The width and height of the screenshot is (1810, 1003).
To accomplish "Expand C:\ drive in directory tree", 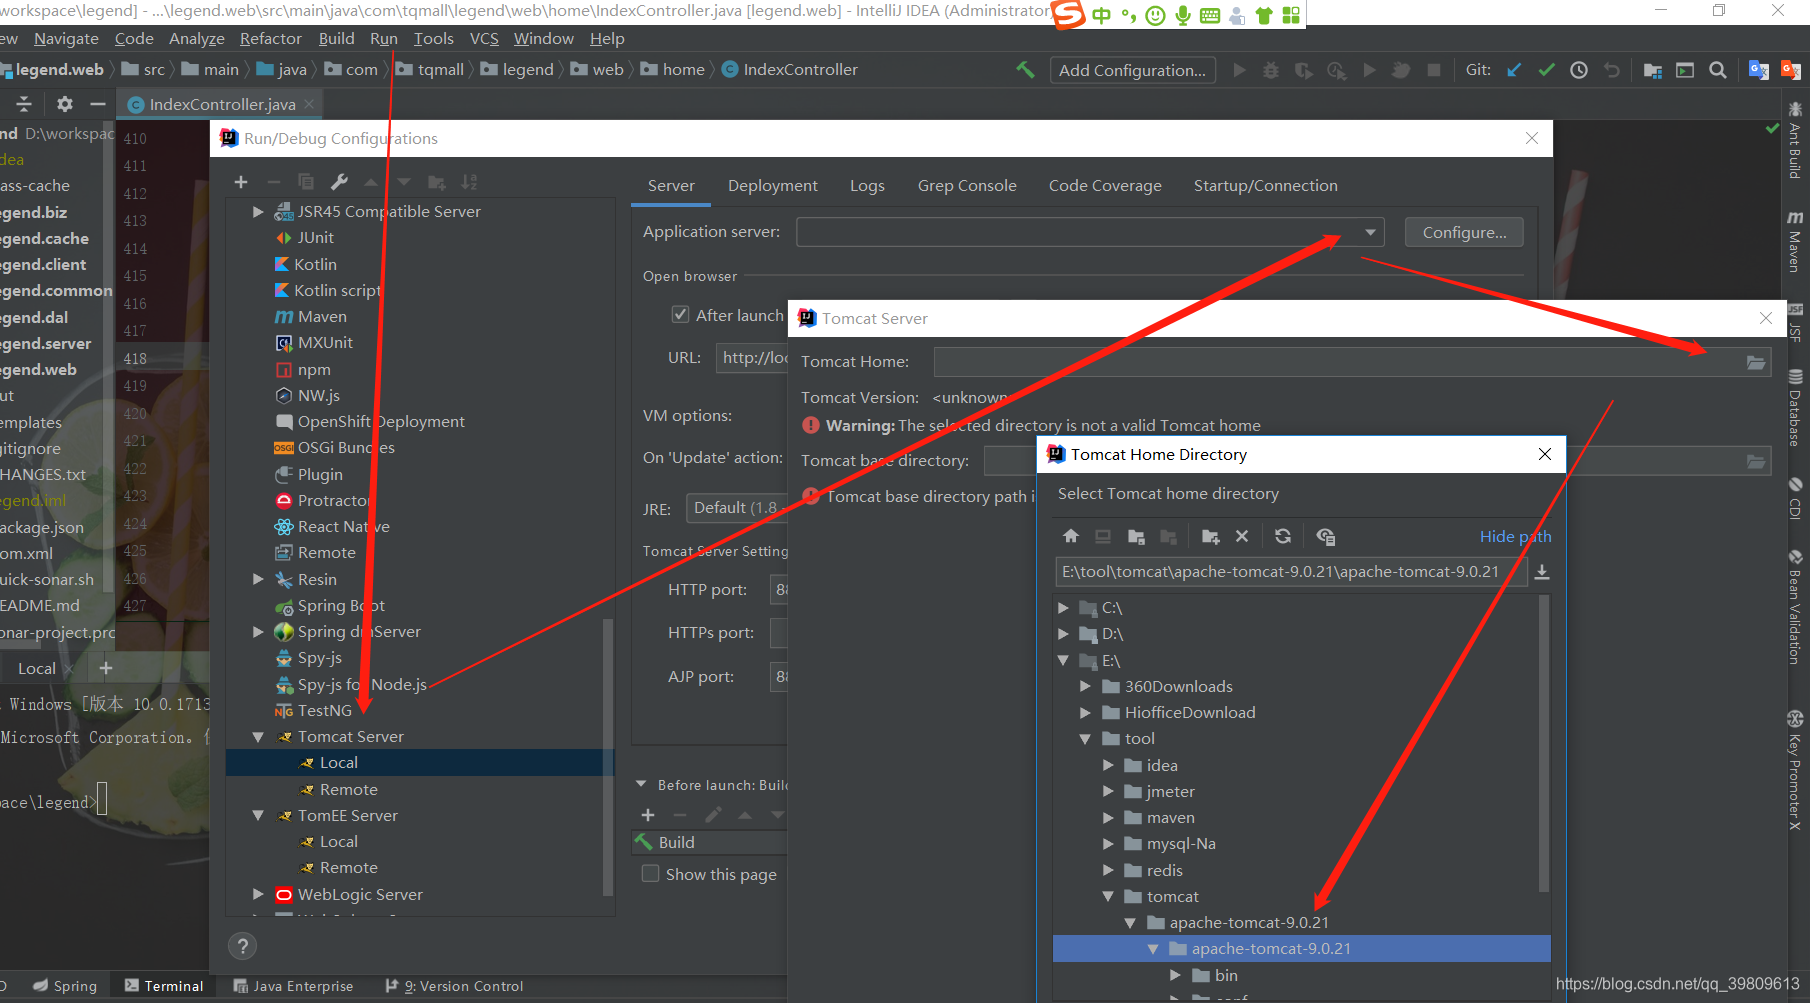I will [1063, 608].
